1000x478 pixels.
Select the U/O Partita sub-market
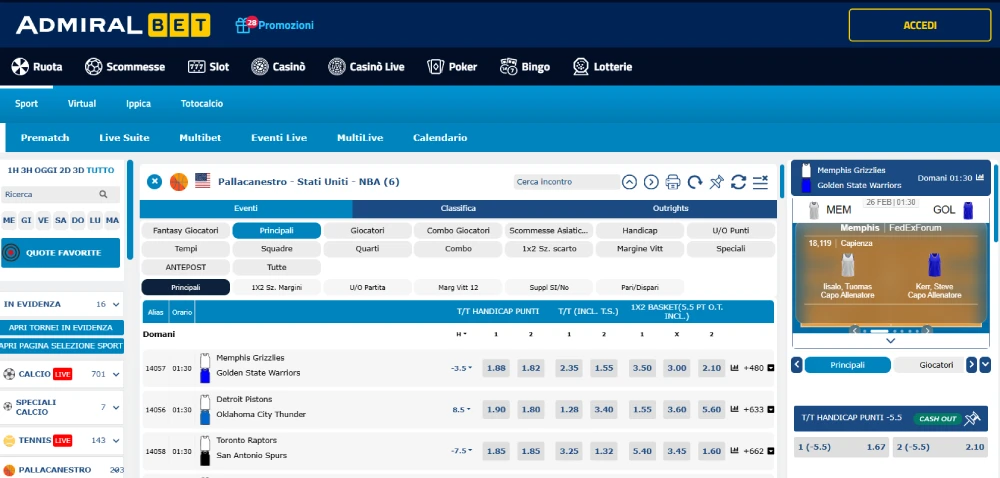click(x=367, y=287)
